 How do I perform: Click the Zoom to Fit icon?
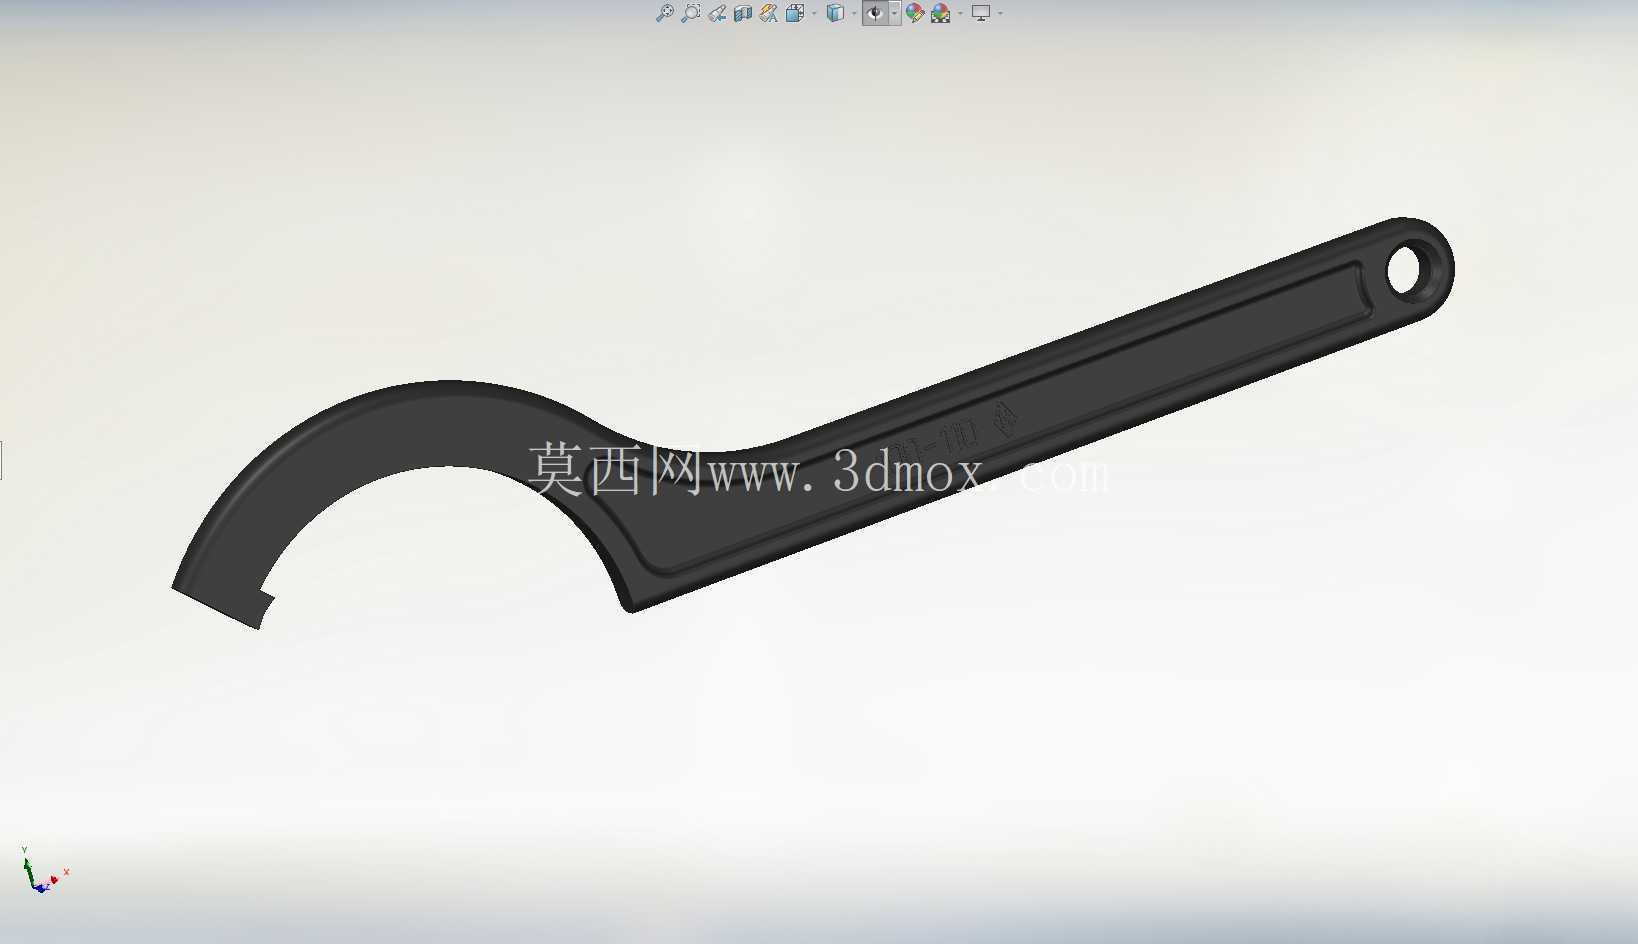(x=664, y=13)
